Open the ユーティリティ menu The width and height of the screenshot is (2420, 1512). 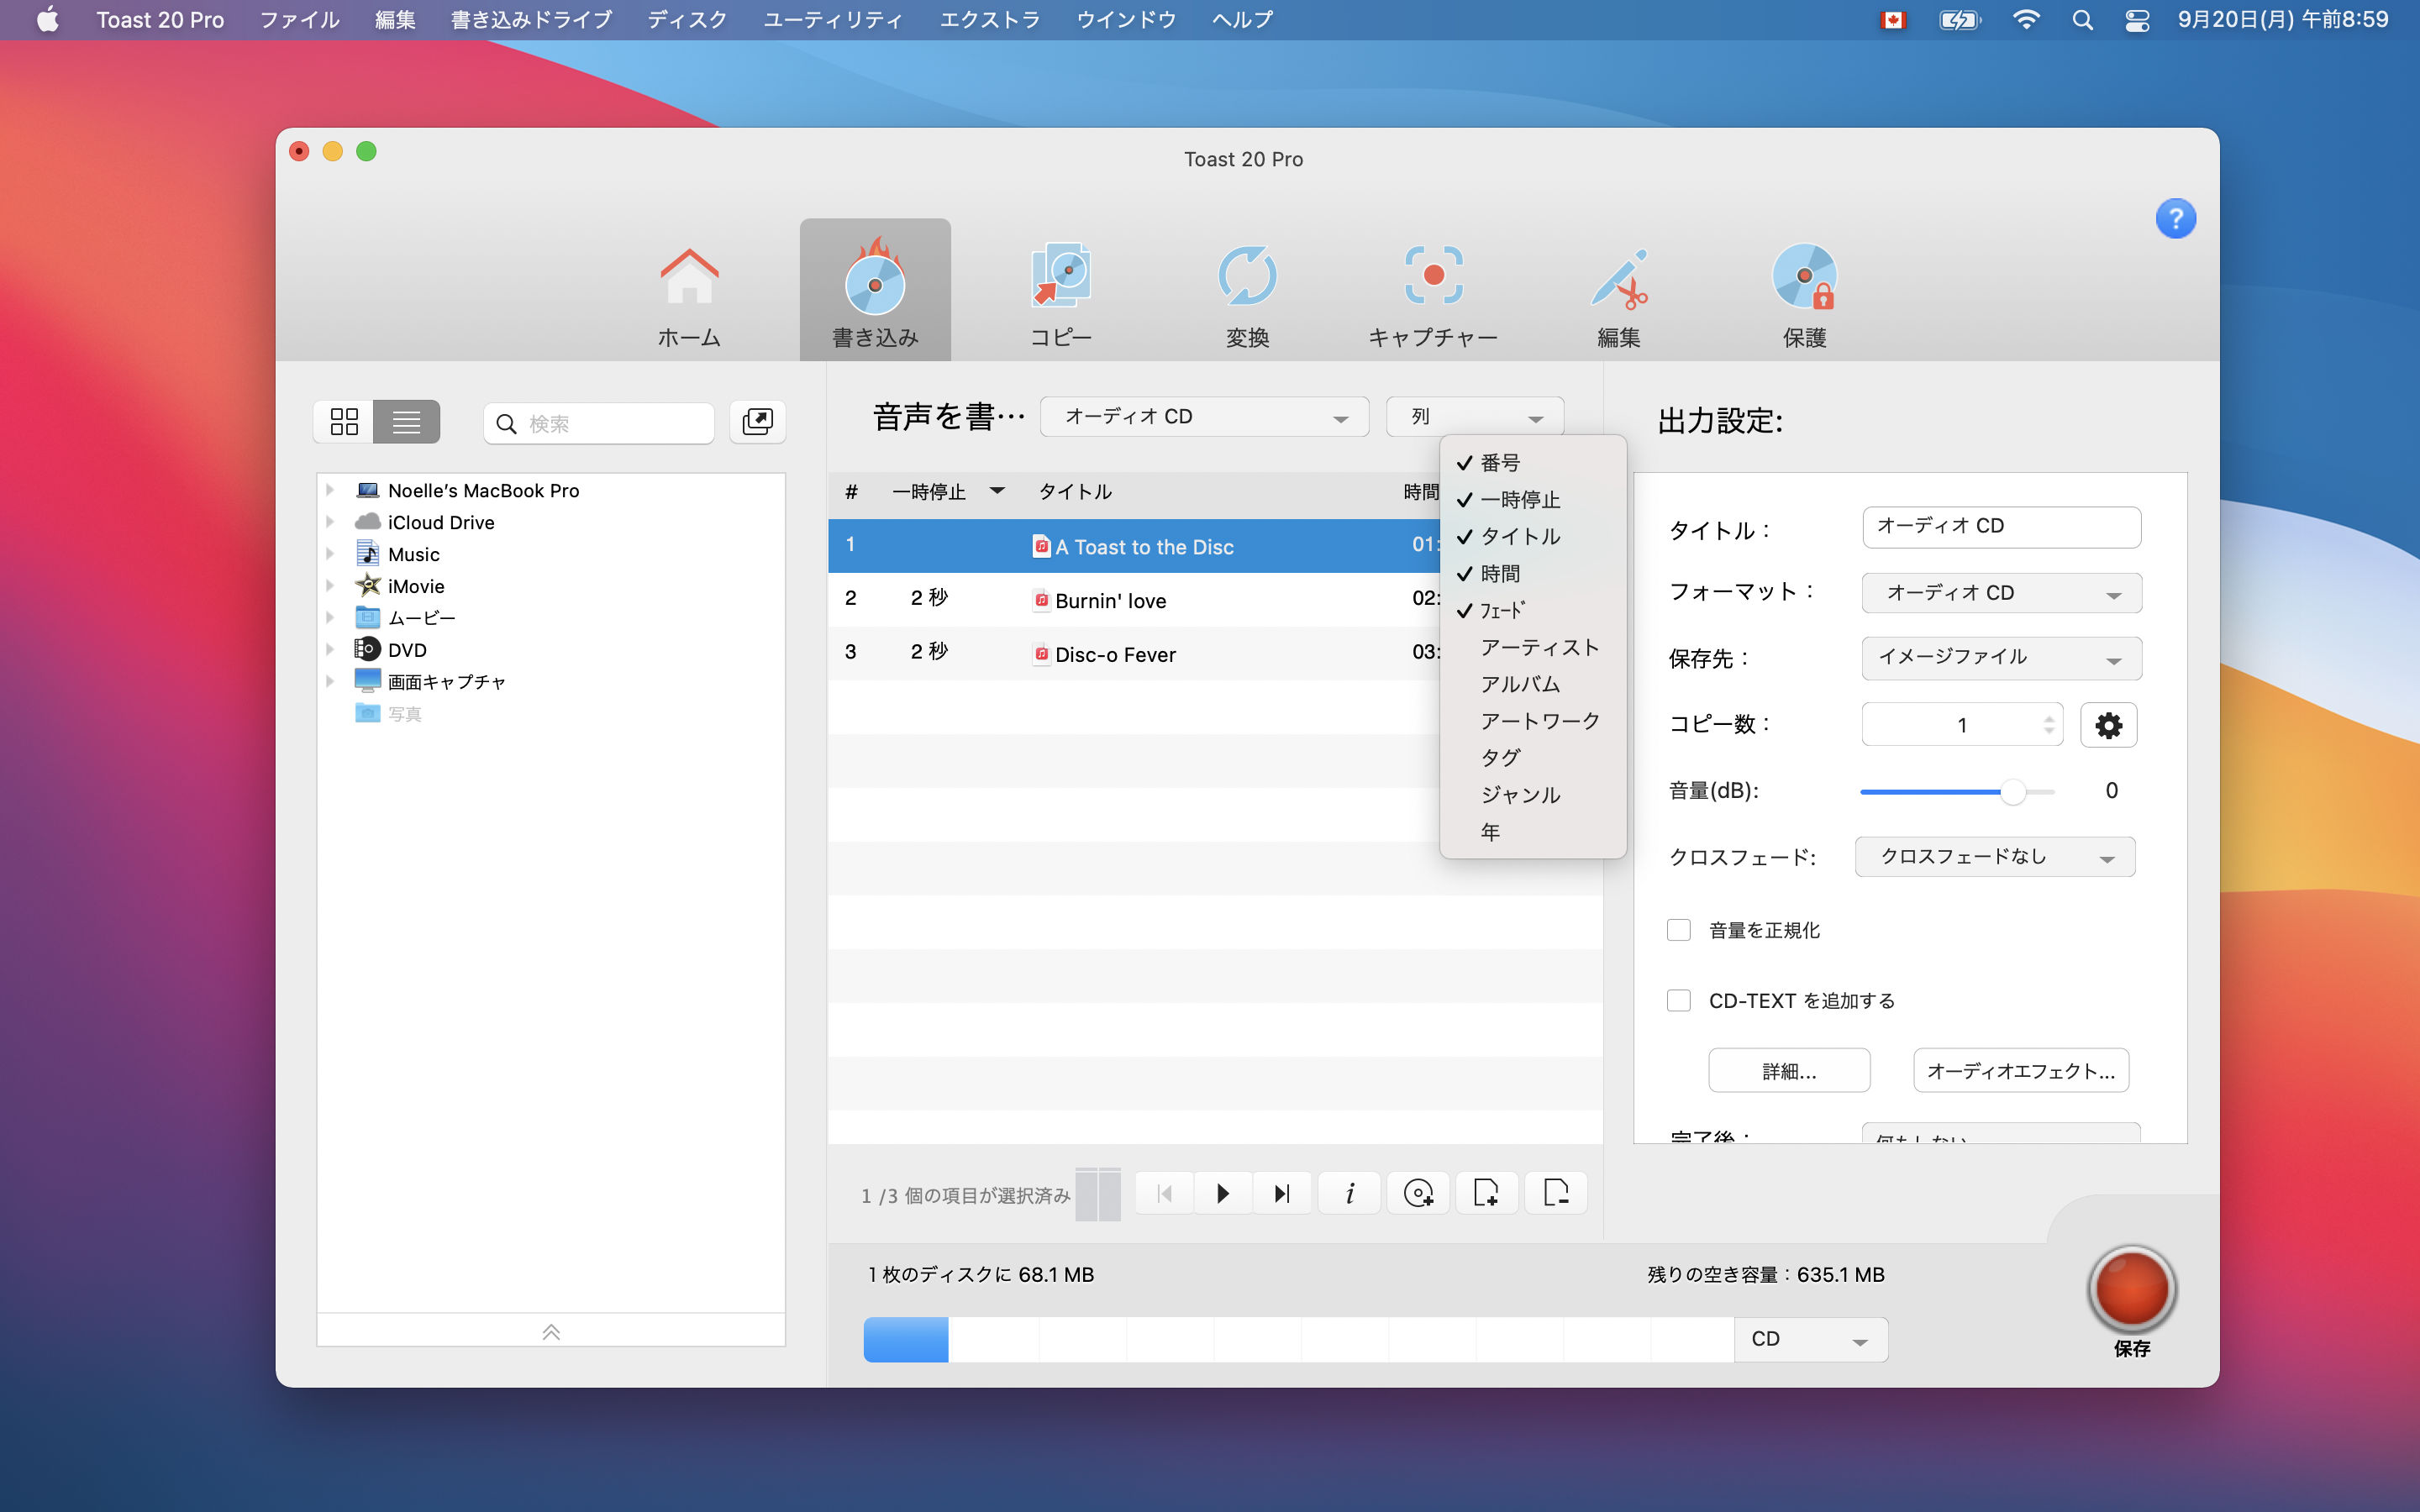tap(833, 20)
